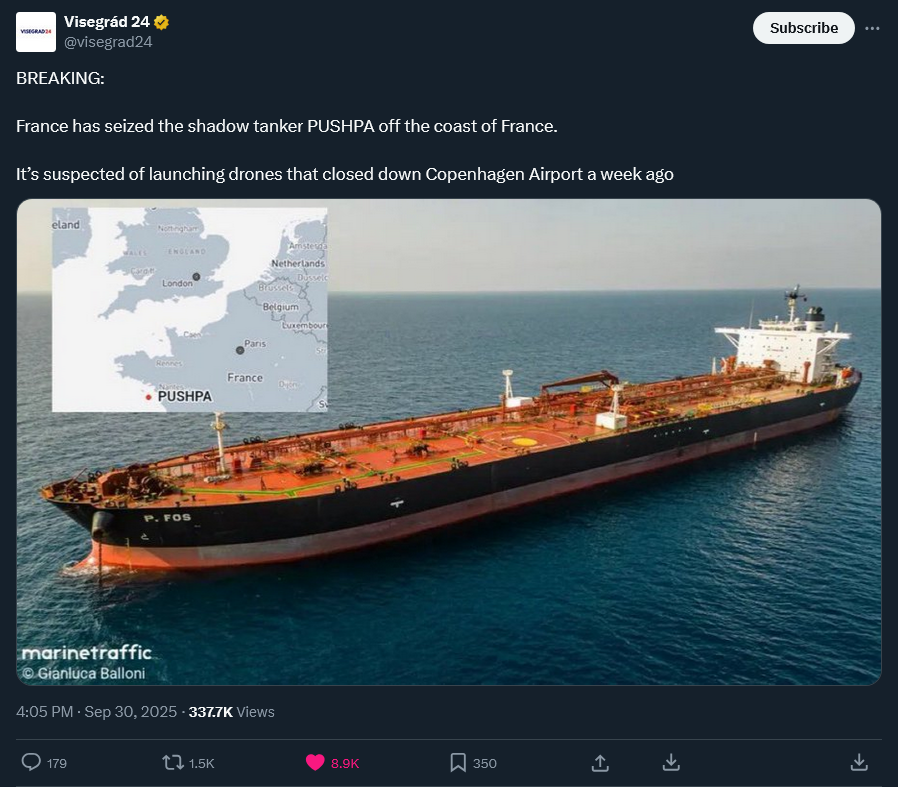Click the 1.5K reposts count
Viewport: 898px width, 787px height.
(201, 763)
